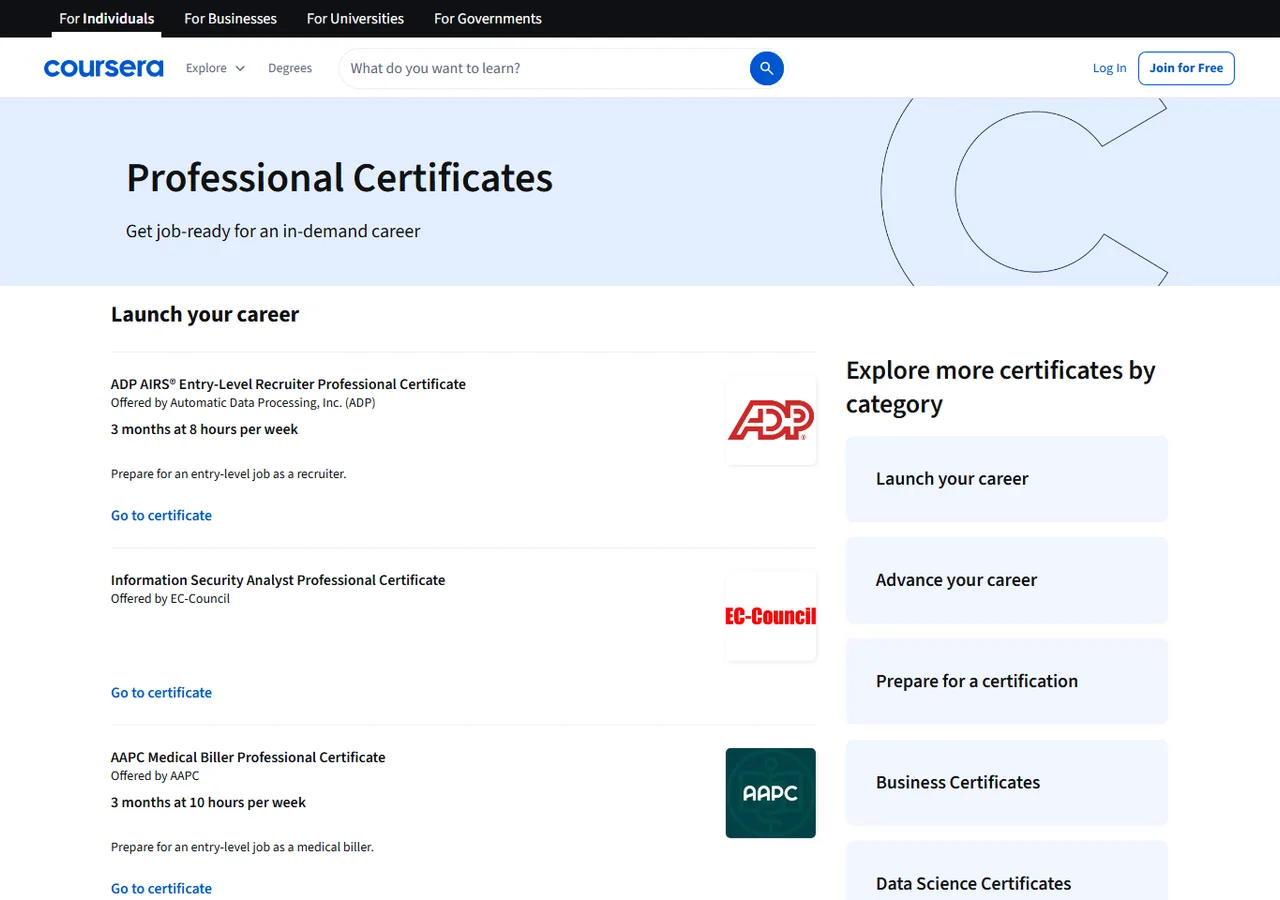Select the Advance your career category card
The width and height of the screenshot is (1280, 900).
[x=1007, y=580]
